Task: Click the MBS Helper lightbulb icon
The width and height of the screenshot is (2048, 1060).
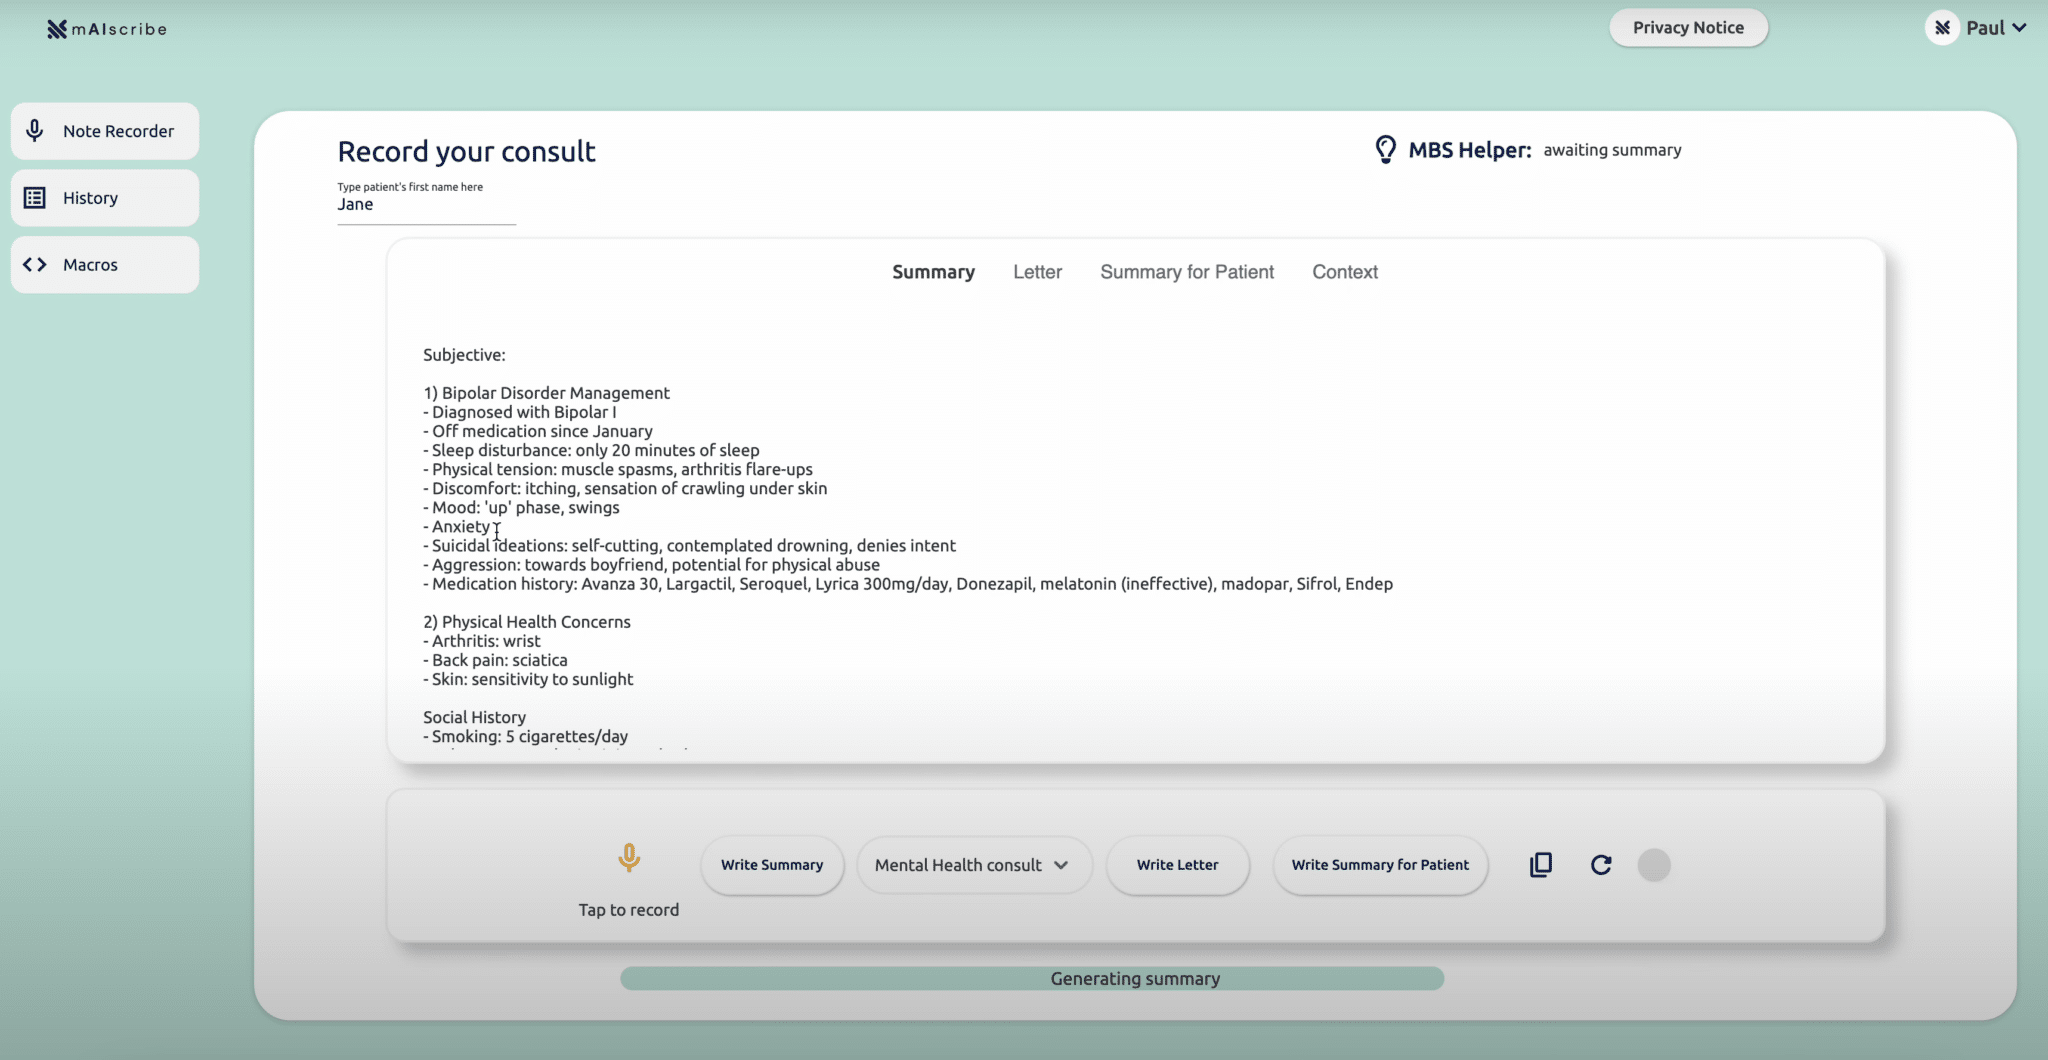Action: tap(1385, 149)
